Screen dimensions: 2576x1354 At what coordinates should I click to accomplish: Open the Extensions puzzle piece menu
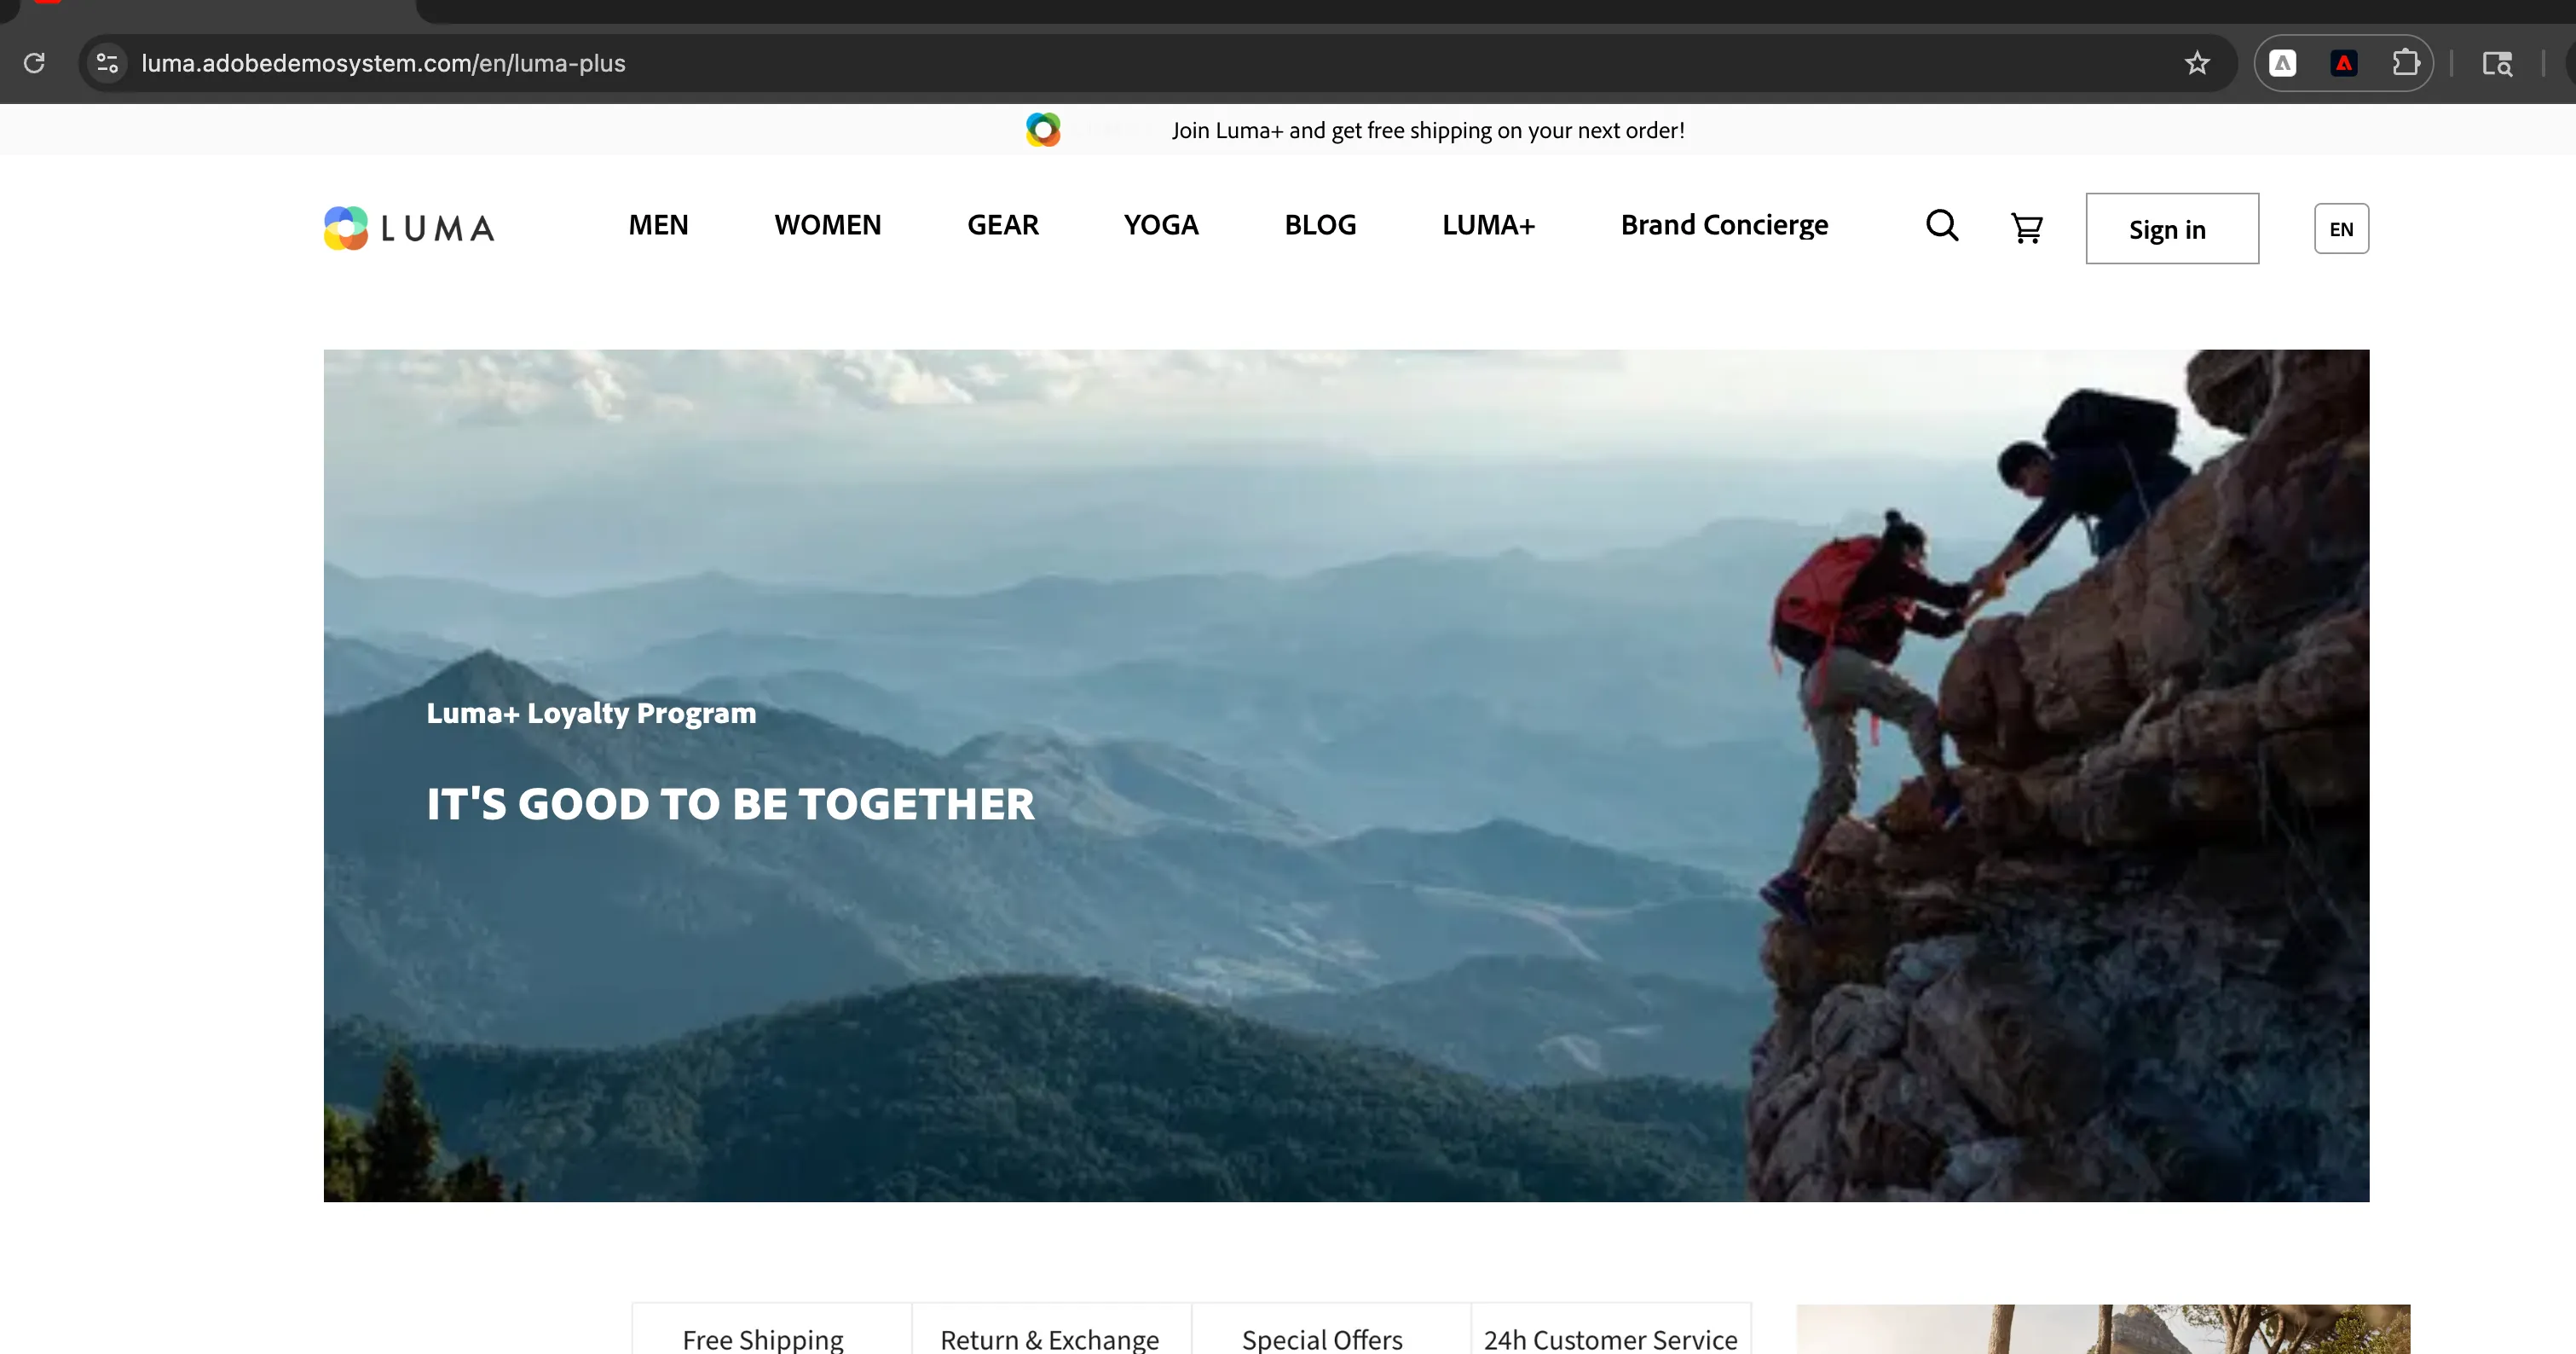click(2406, 63)
